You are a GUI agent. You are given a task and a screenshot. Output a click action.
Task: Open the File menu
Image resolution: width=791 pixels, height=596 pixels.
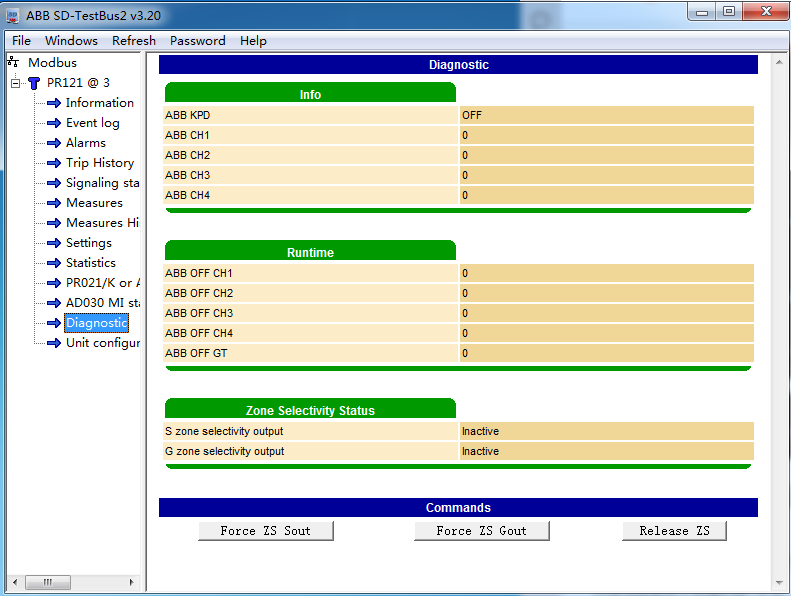click(x=21, y=41)
